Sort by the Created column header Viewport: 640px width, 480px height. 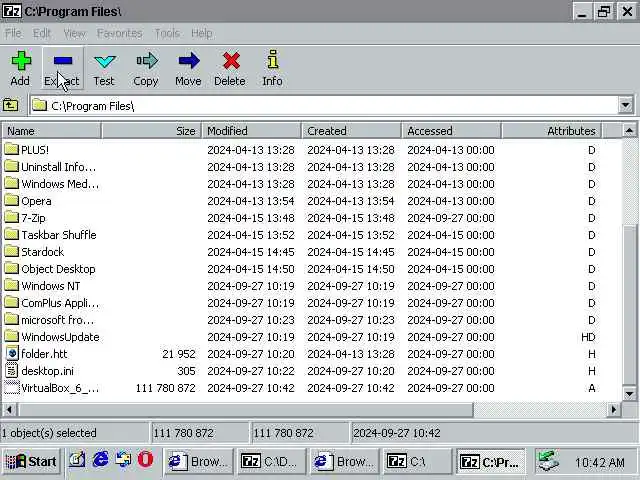point(351,131)
